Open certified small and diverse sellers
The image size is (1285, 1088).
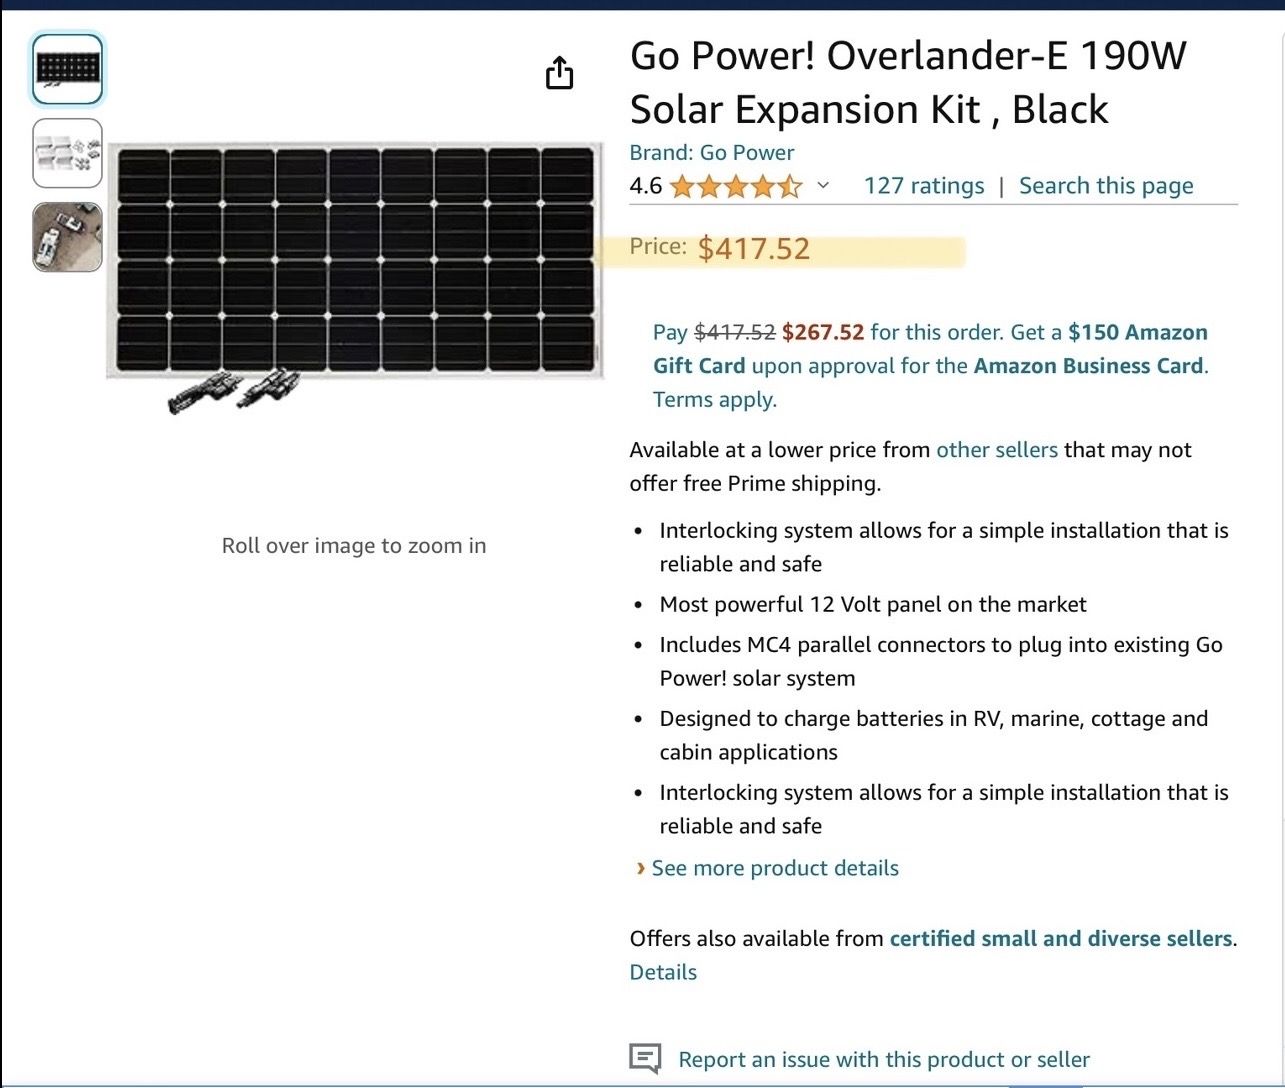pyautogui.click(x=1061, y=938)
